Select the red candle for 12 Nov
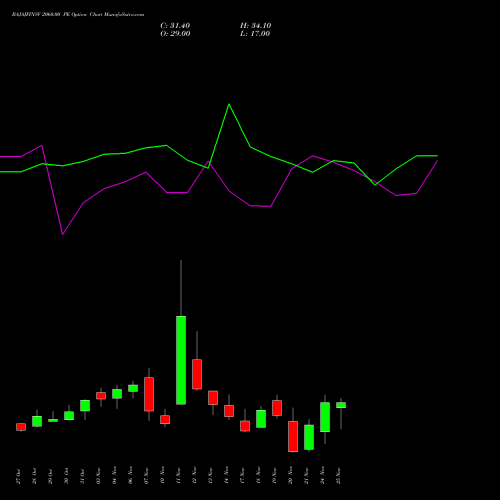The height and width of the screenshot is (500, 500). point(197,374)
